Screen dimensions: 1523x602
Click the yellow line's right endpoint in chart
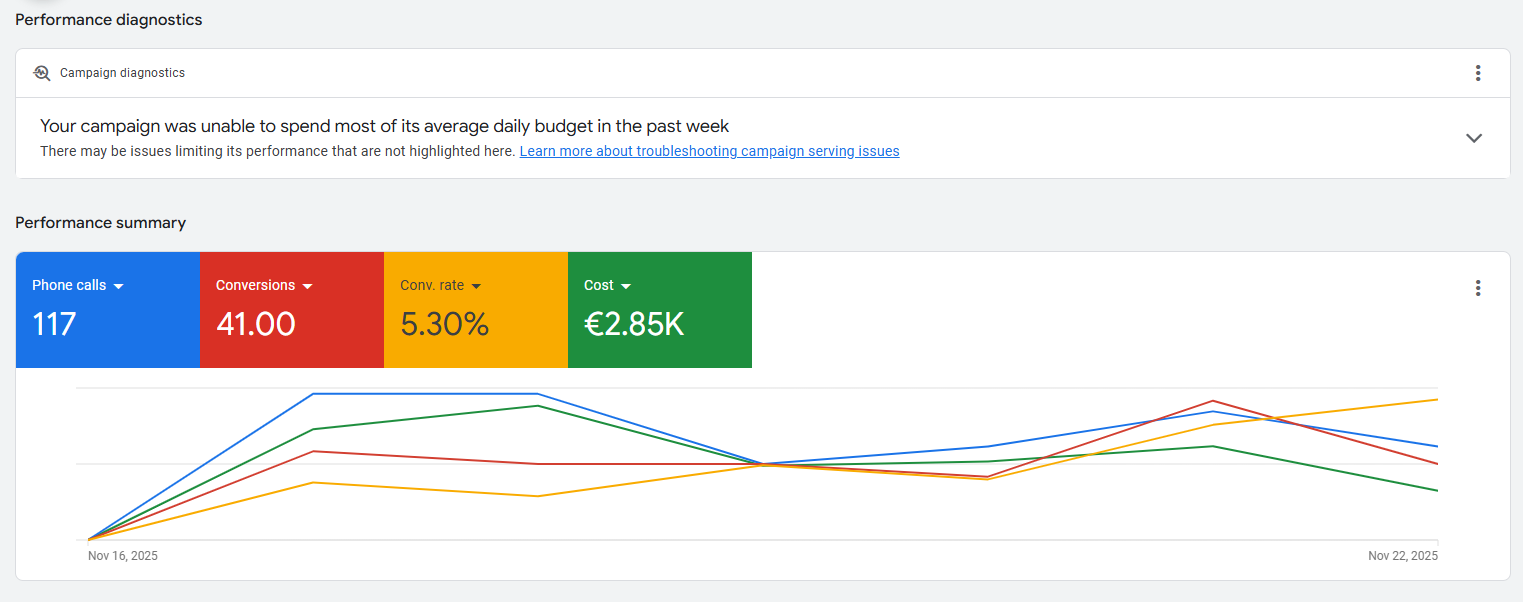1436,400
